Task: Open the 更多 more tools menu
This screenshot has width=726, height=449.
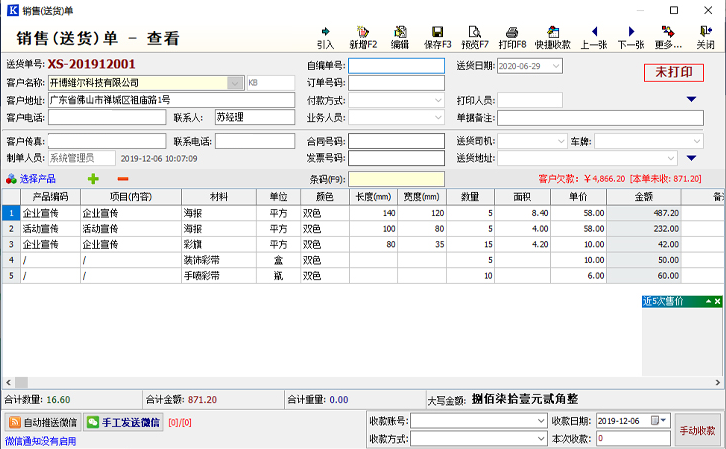Action: click(668, 38)
